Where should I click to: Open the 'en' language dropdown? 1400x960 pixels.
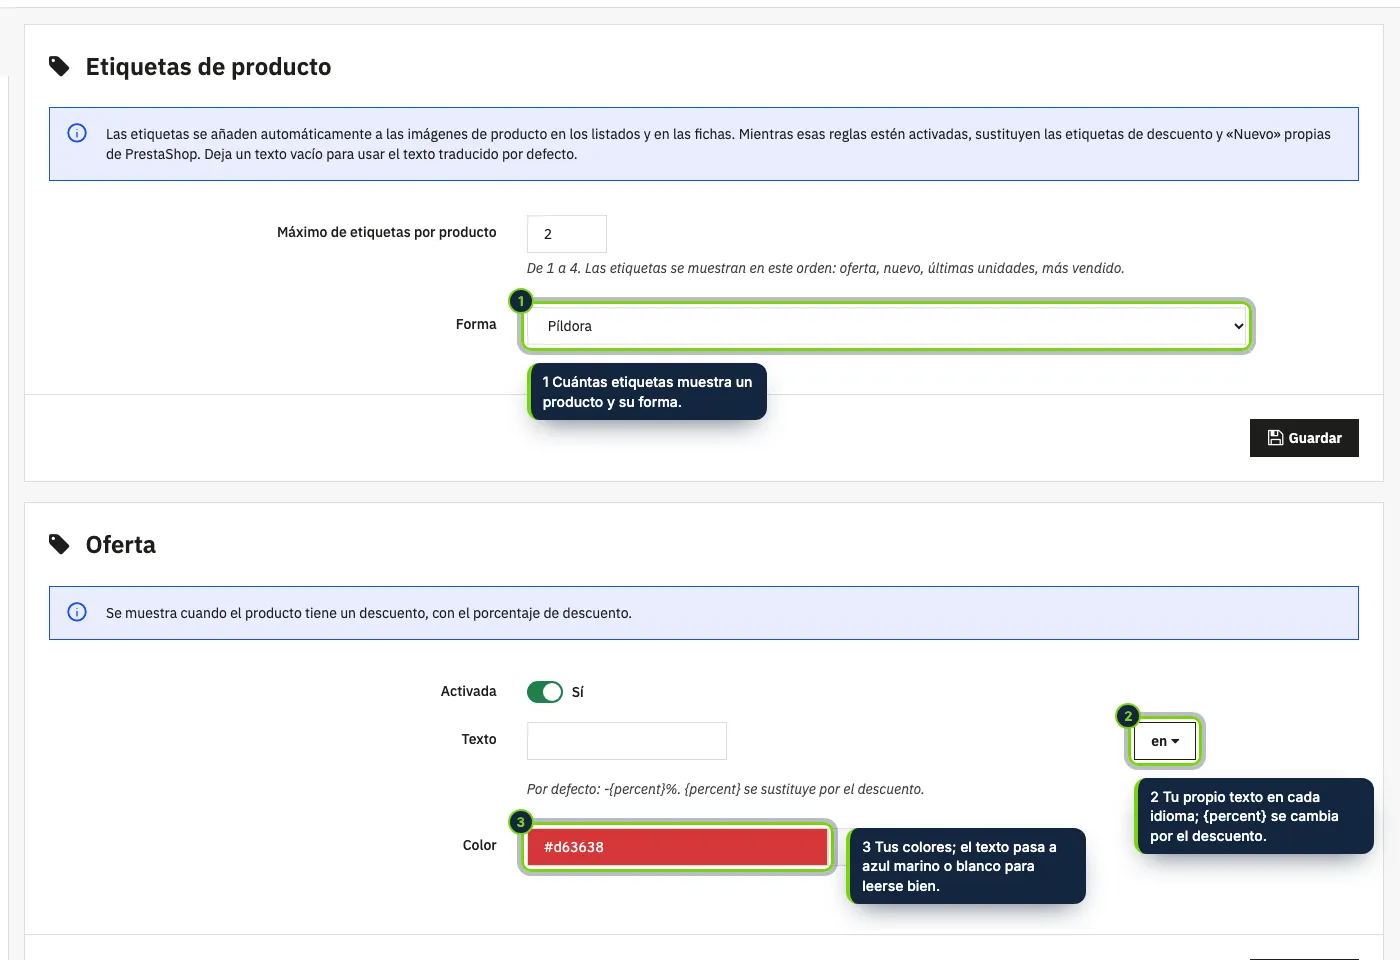tap(1165, 741)
